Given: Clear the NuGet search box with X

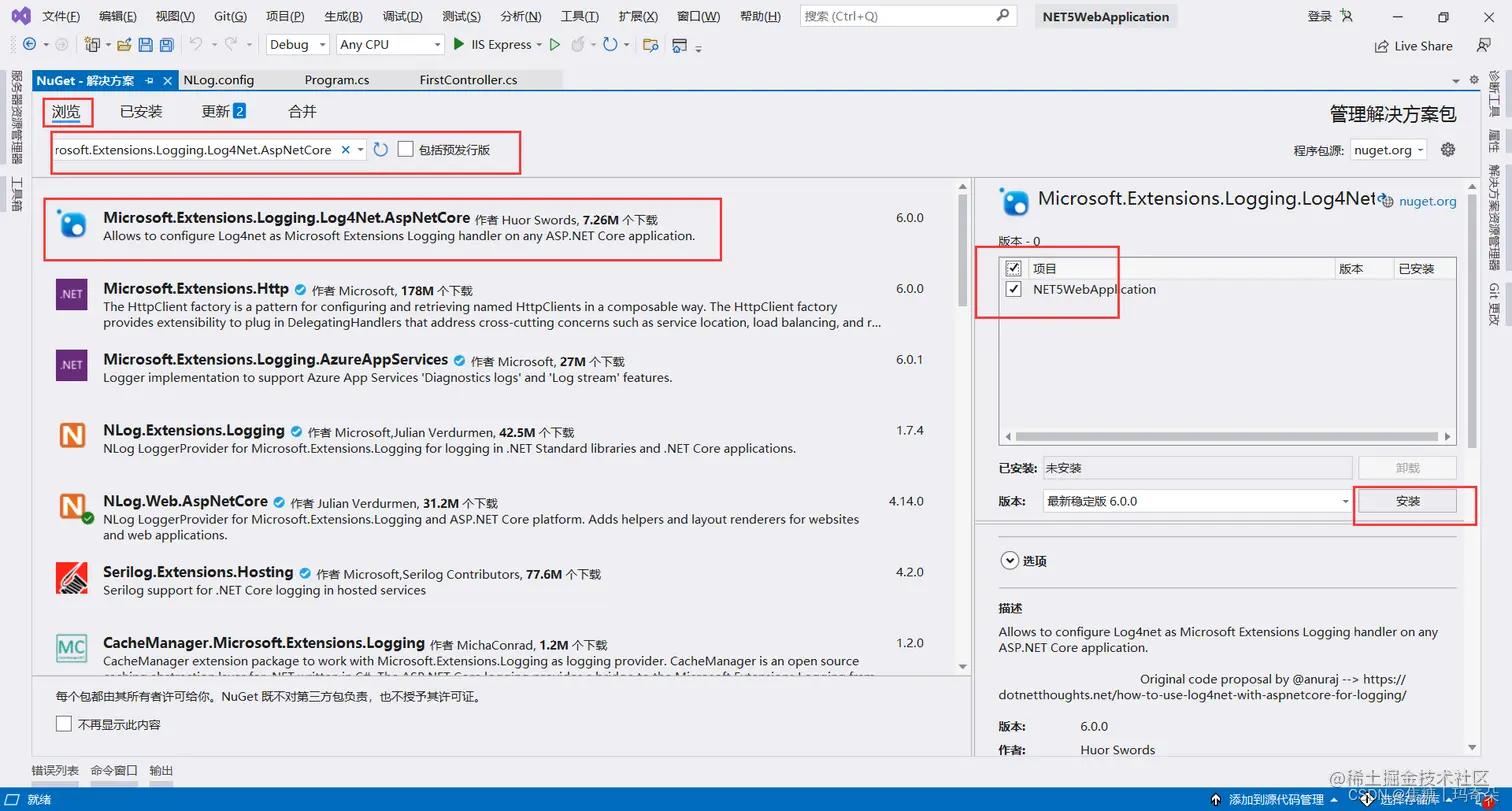Looking at the screenshot, I should [x=345, y=150].
